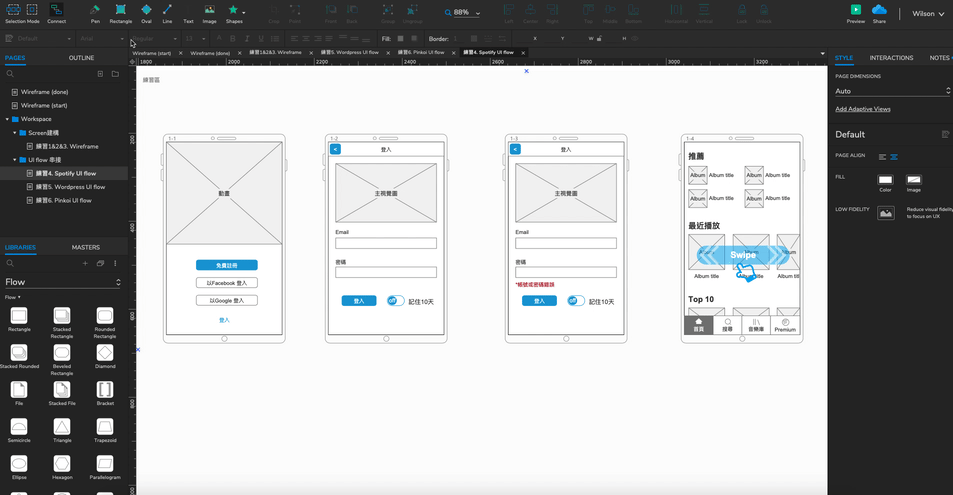
Task: Click the 登入 link on screen 1-1
Action: click(x=224, y=320)
